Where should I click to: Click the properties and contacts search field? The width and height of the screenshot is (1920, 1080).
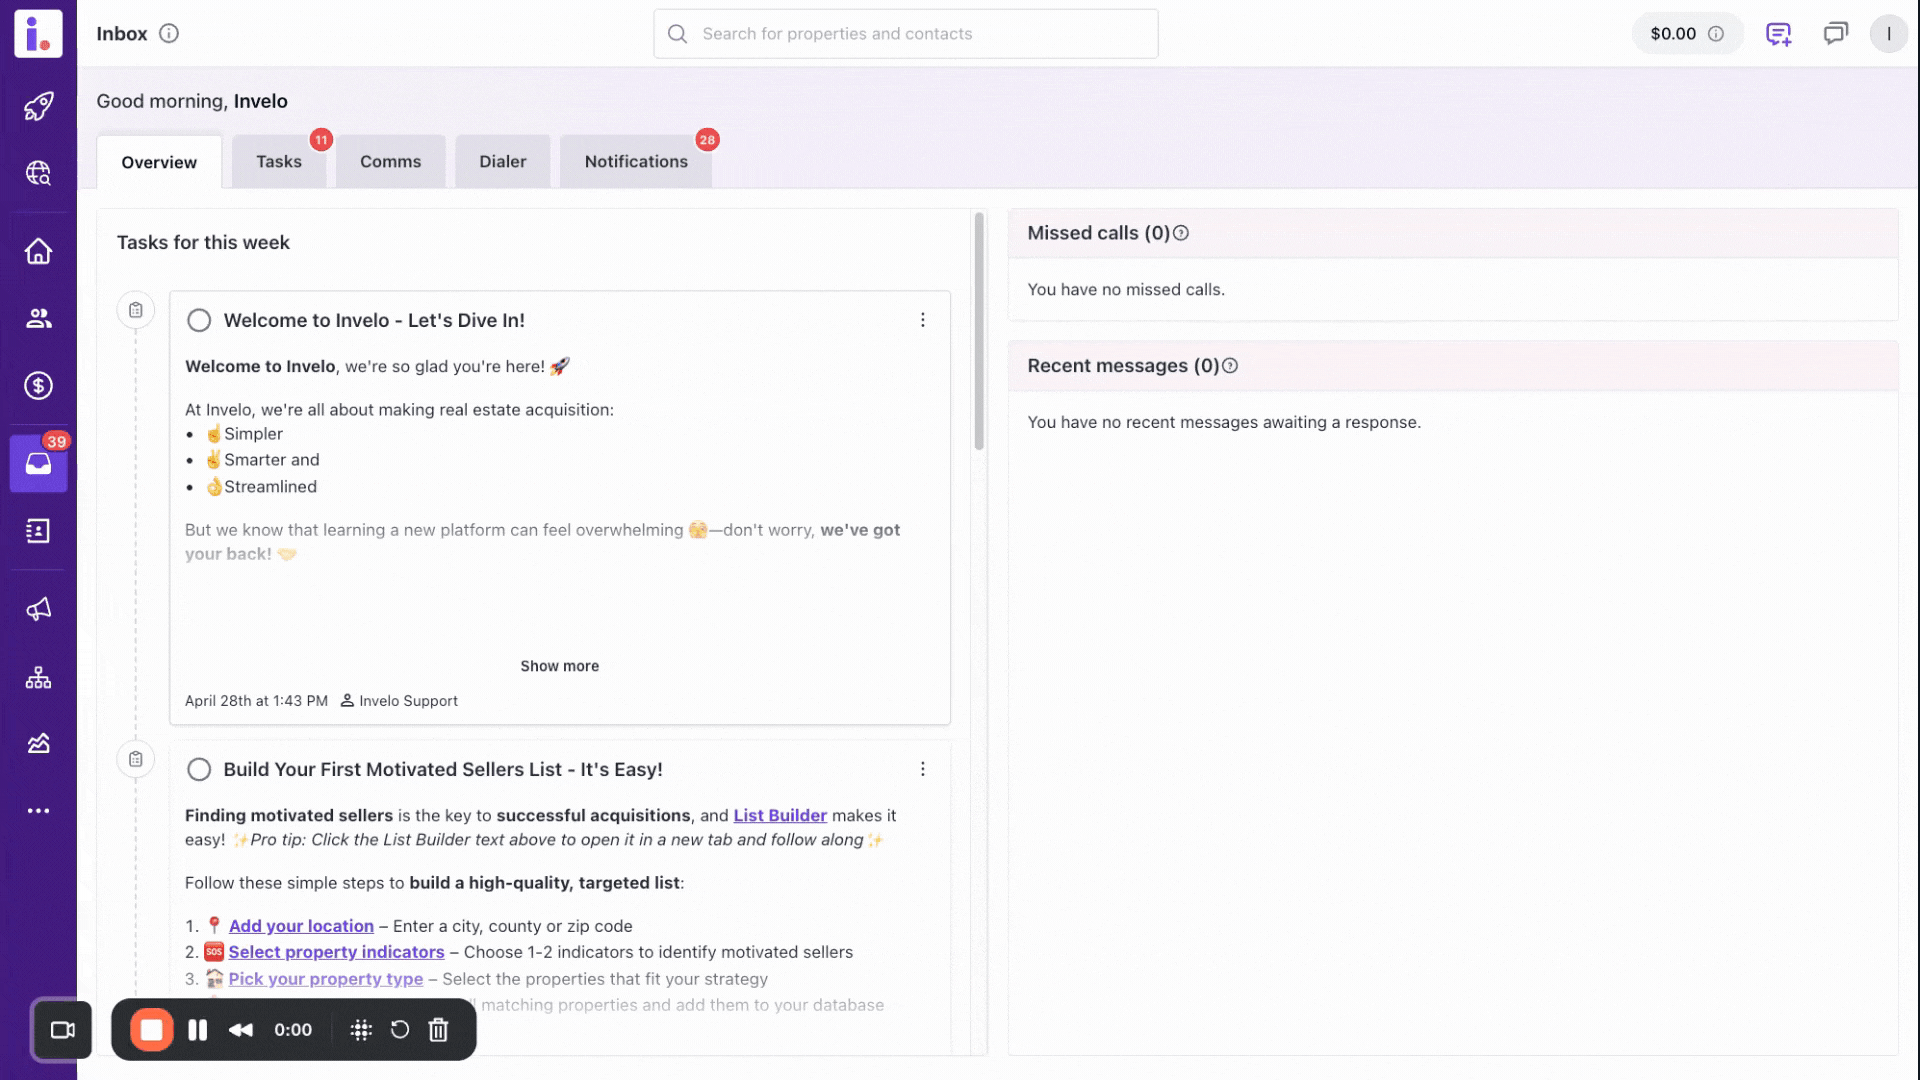tap(905, 33)
